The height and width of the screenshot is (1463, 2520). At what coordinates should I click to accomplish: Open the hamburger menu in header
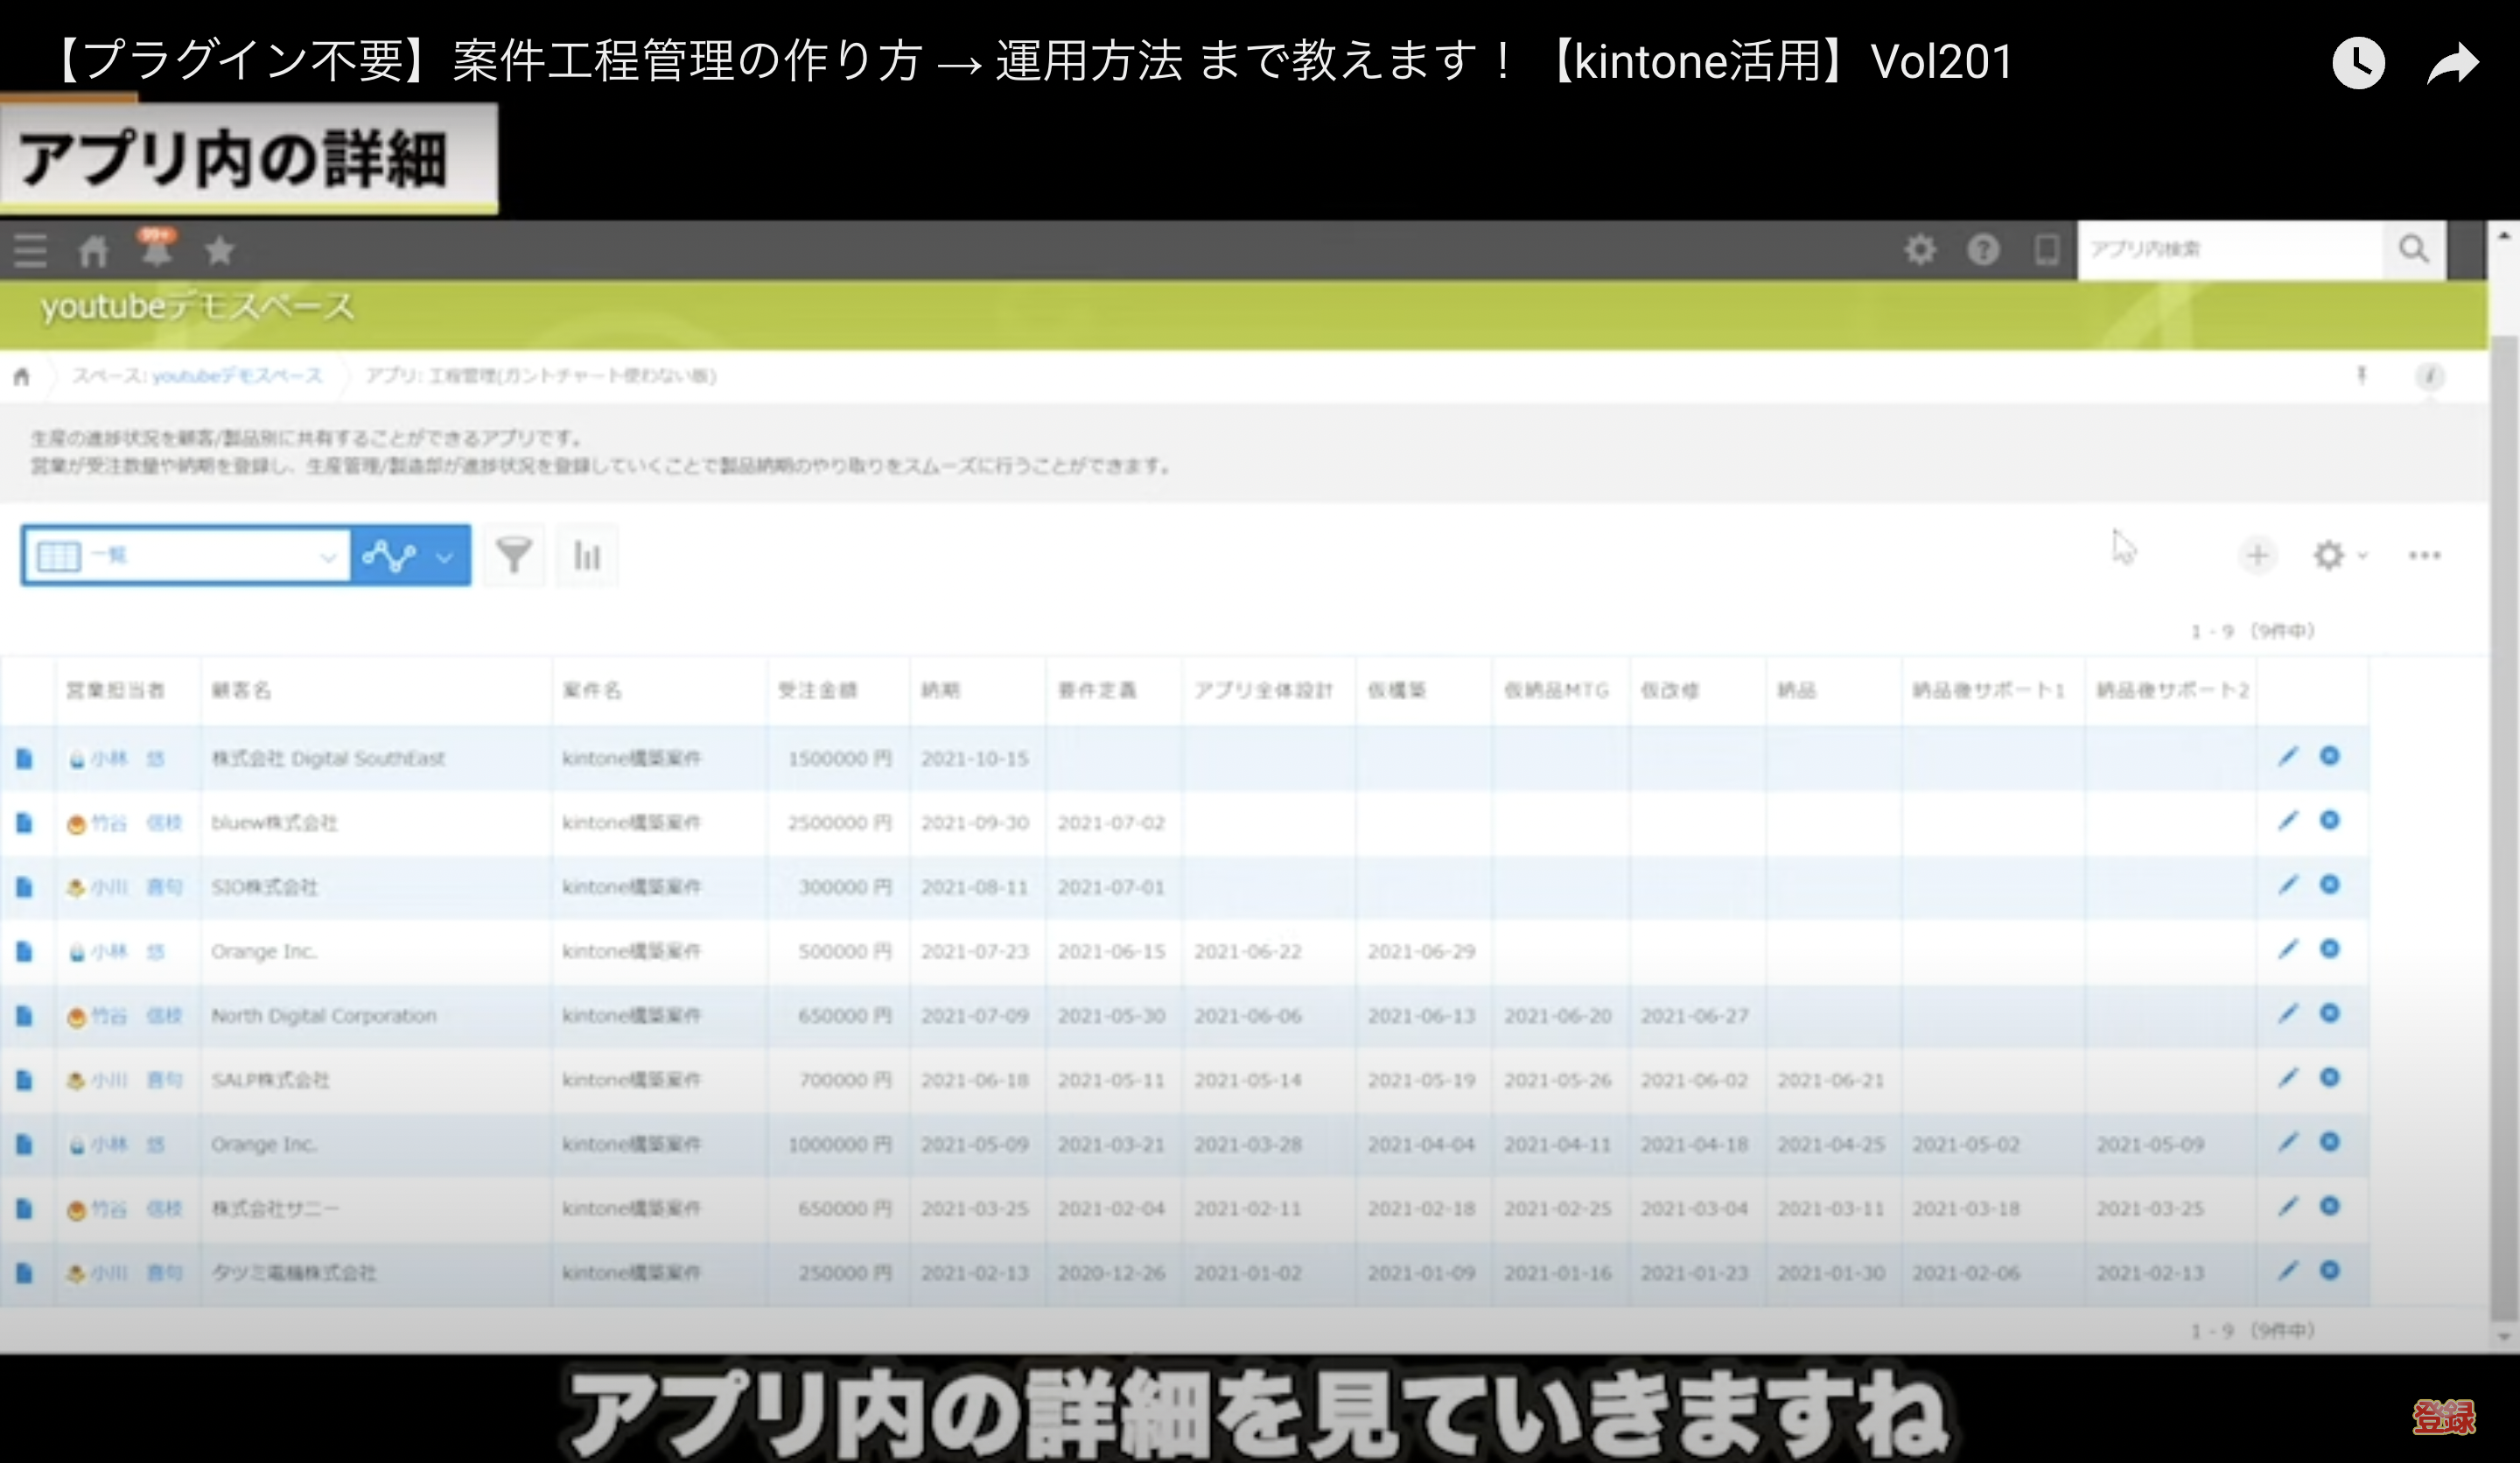30,250
